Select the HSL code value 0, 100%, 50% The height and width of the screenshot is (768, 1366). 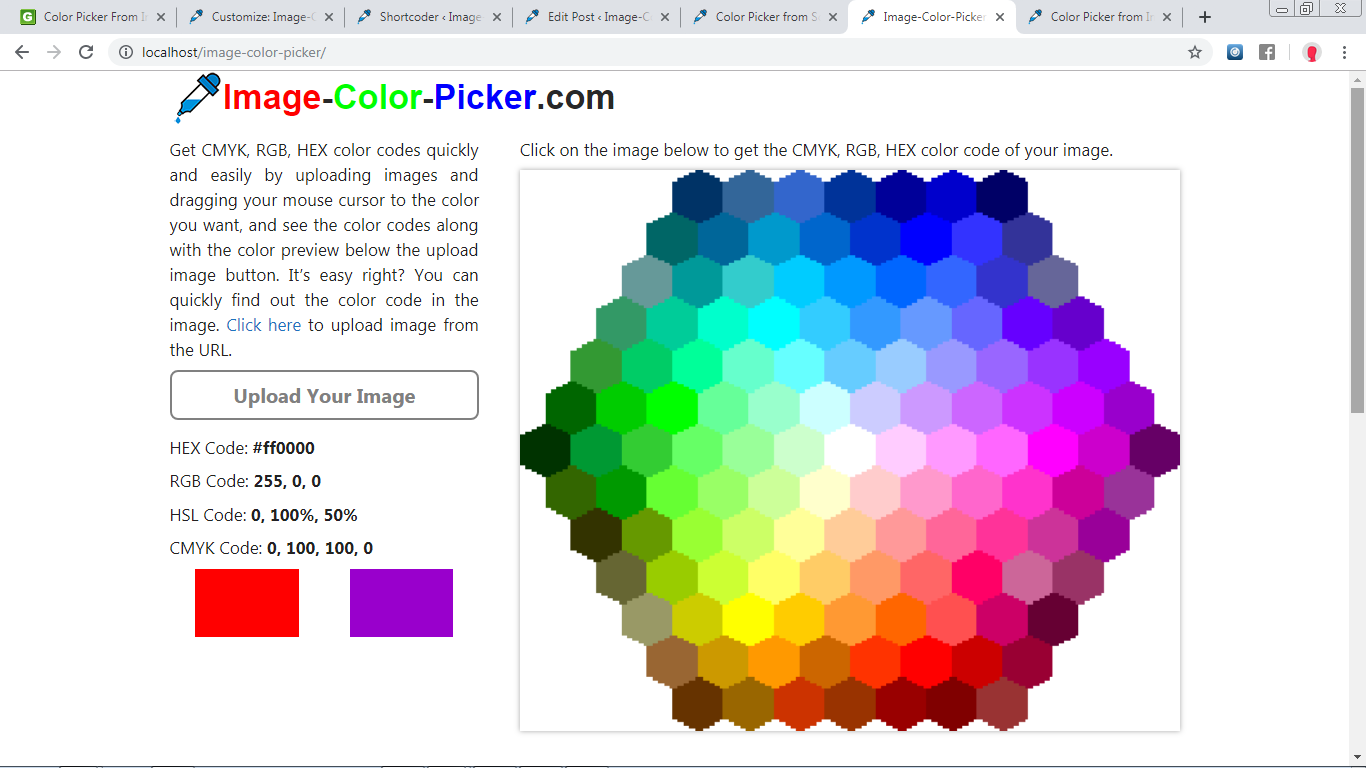(304, 515)
